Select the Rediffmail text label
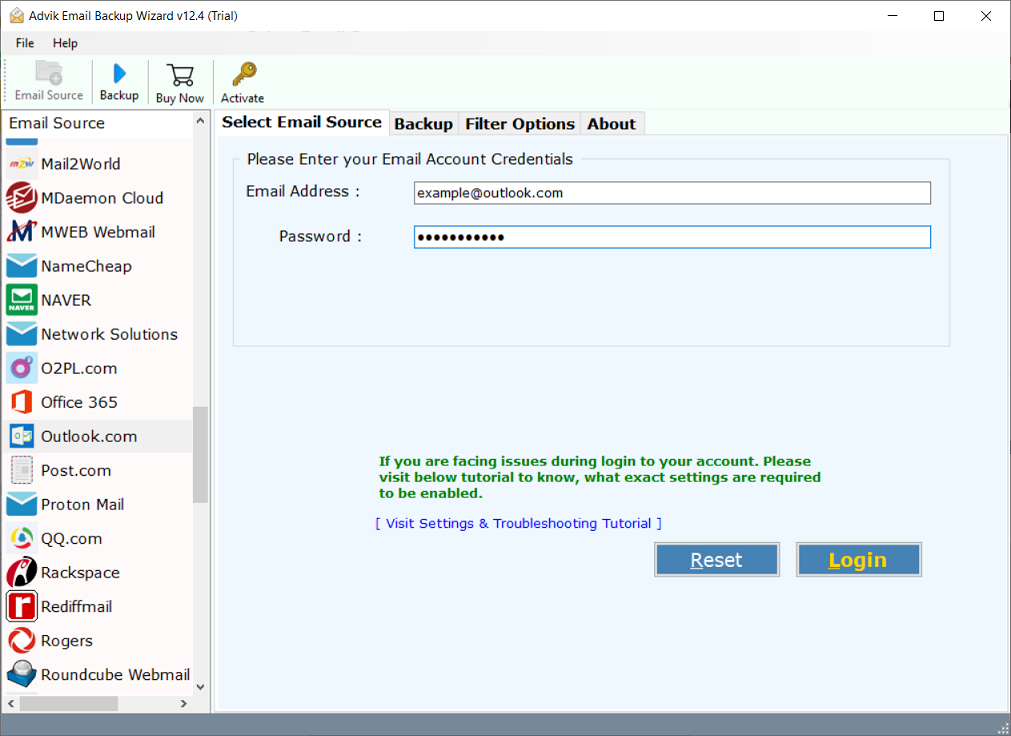The height and width of the screenshot is (736, 1011). [x=77, y=606]
